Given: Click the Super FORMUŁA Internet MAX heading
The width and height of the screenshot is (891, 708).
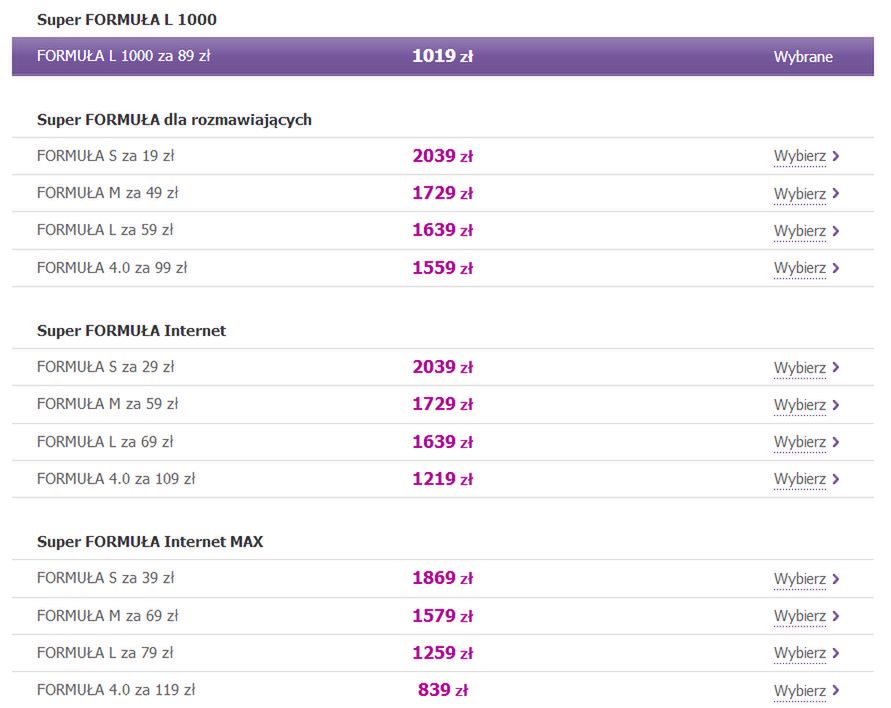Looking at the screenshot, I should pyautogui.click(x=150, y=542).
